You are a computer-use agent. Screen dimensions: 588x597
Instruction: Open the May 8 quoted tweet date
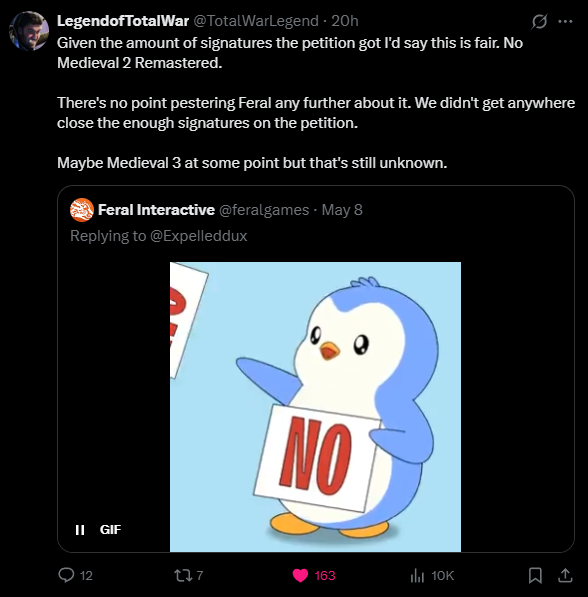(x=342, y=210)
